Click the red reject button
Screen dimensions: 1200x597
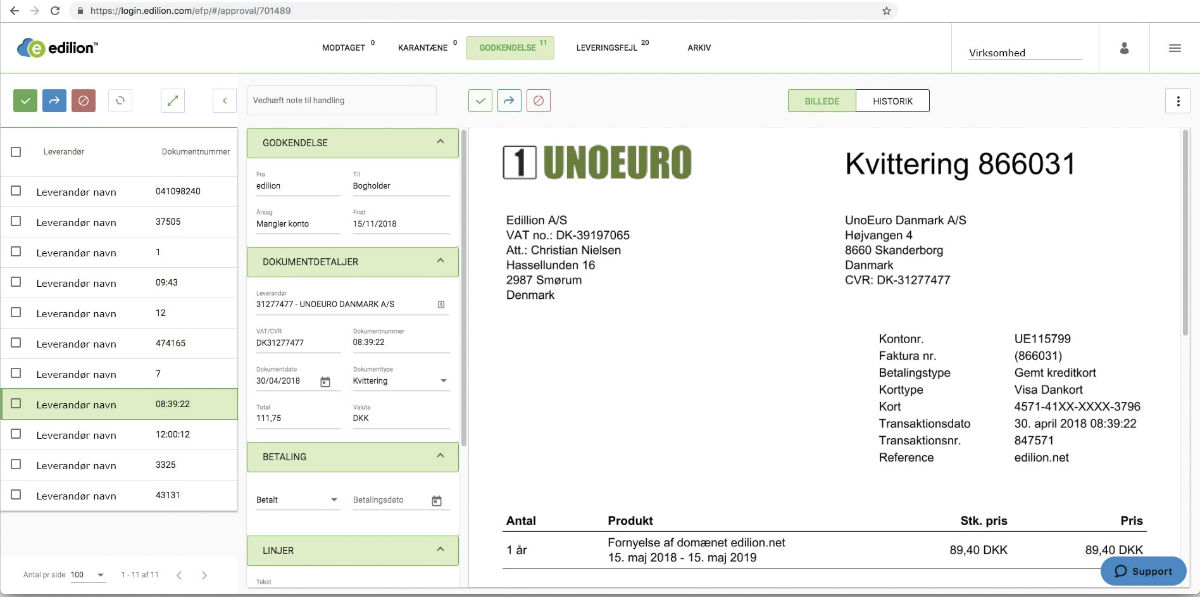tap(83, 100)
